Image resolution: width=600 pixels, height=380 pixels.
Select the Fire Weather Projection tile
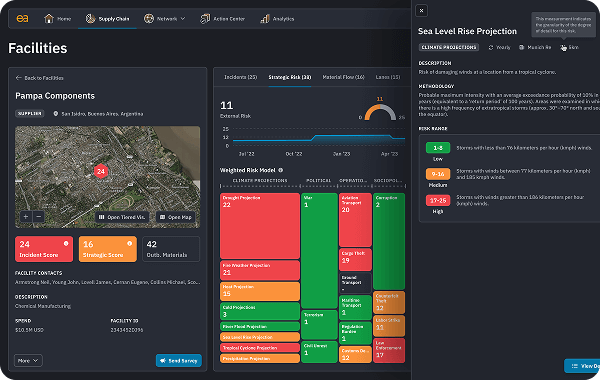click(x=260, y=270)
